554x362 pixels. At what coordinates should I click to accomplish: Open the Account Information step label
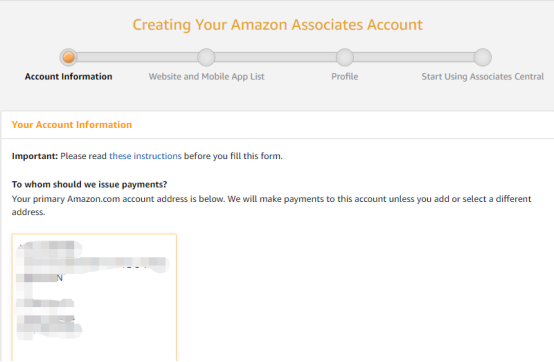[69, 77]
